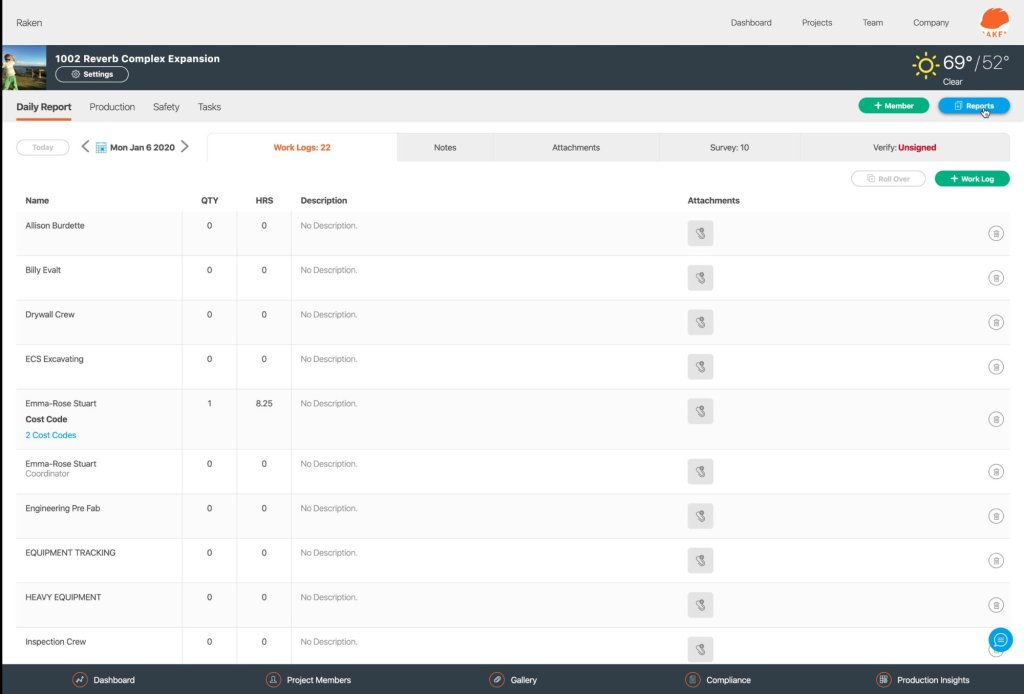This screenshot has height=694, width=1024.
Task: Switch to the Notes tab
Action: (445, 148)
